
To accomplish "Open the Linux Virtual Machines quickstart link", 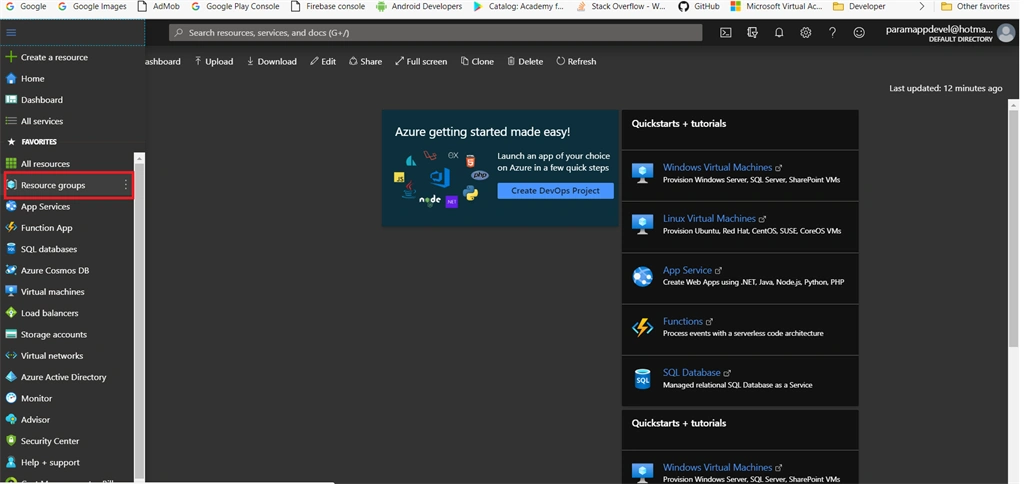I will (x=709, y=219).
